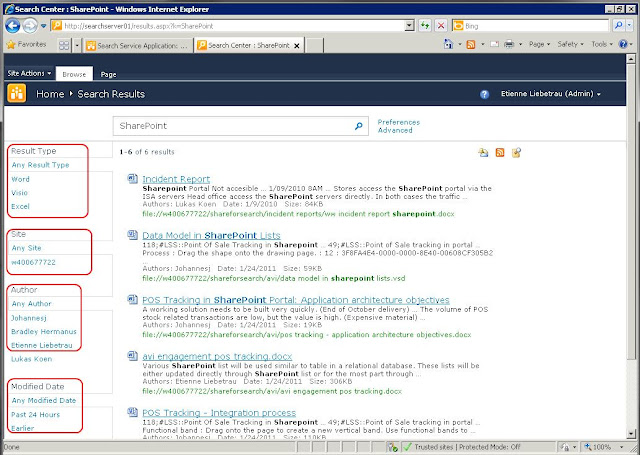This screenshot has width=640, height=455.
Task: Open the Page toolbar menu
Action: 539,44
